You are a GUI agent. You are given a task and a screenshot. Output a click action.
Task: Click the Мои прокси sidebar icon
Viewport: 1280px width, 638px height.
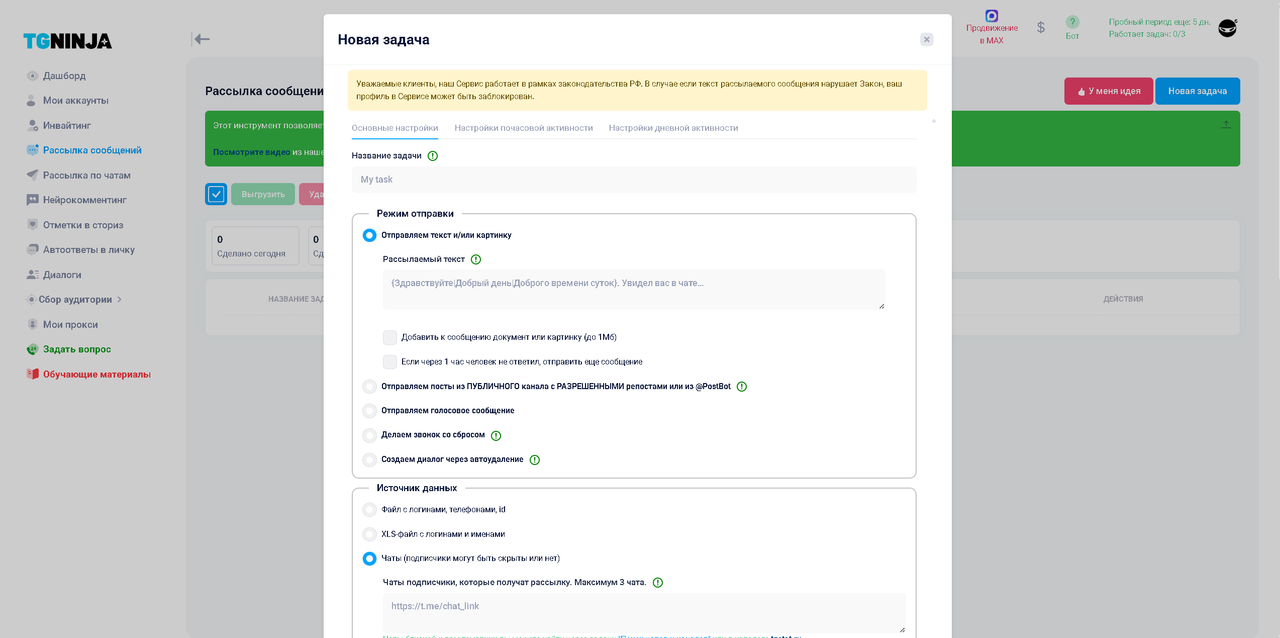[32, 324]
